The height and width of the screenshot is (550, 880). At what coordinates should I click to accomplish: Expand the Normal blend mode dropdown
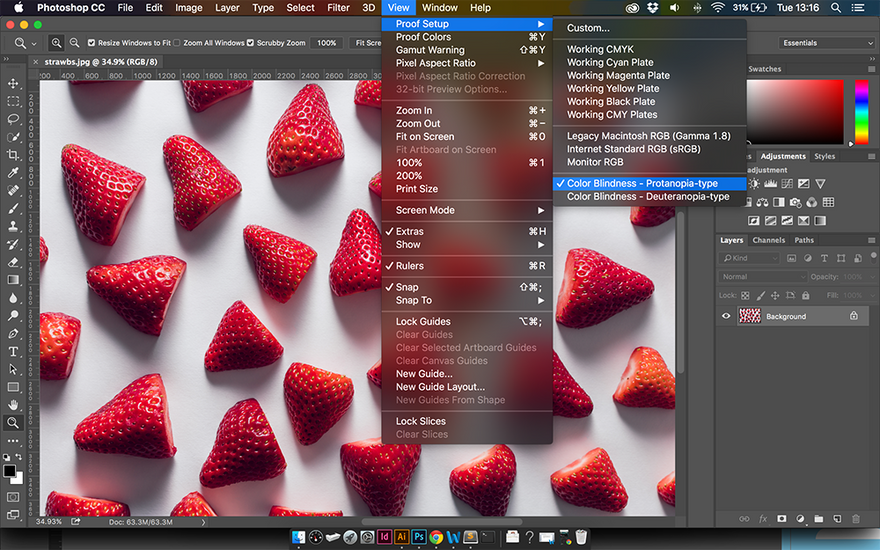pos(762,277)
